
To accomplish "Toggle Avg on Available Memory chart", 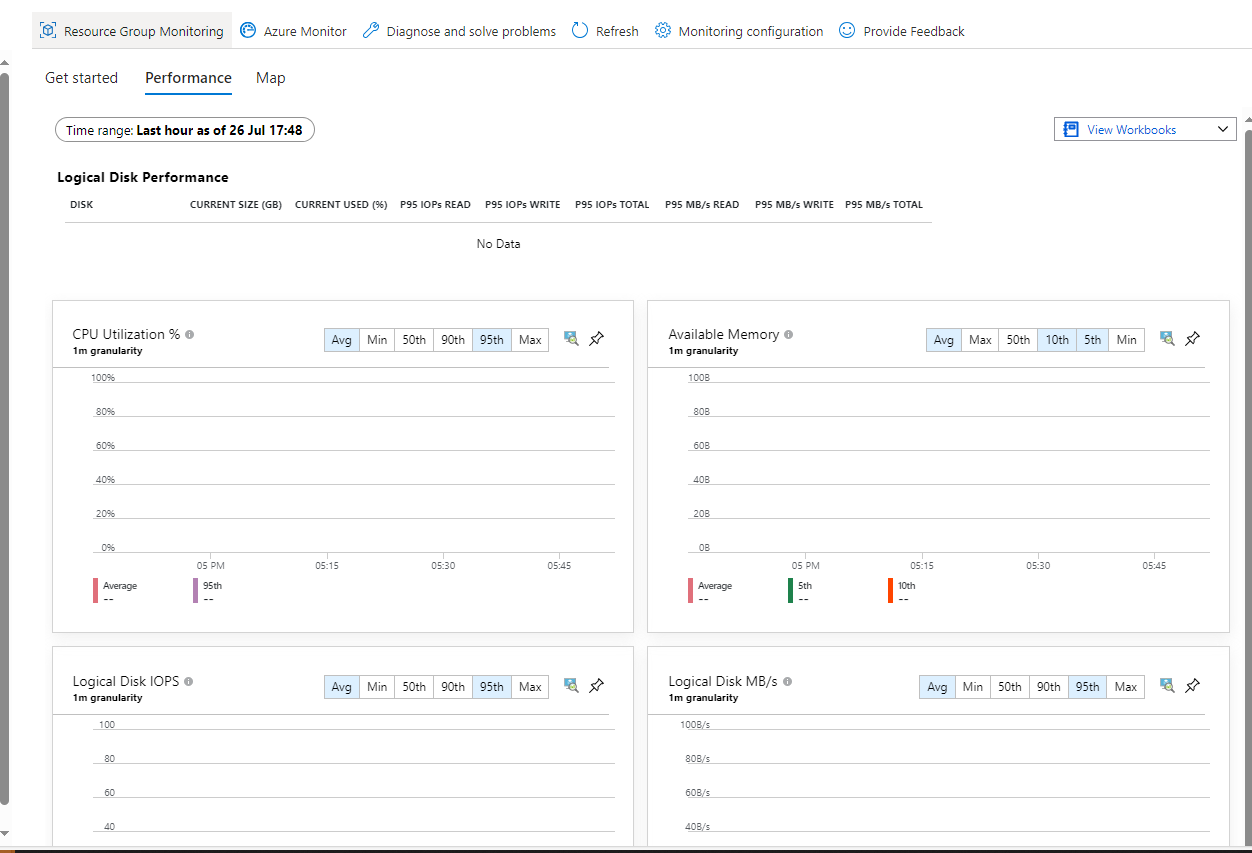I will [x=944, y=340].
